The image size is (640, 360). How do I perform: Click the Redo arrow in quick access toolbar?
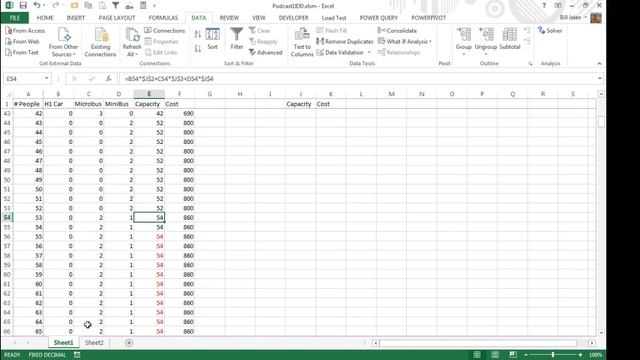pyautogui.click(x=56, y=5)
